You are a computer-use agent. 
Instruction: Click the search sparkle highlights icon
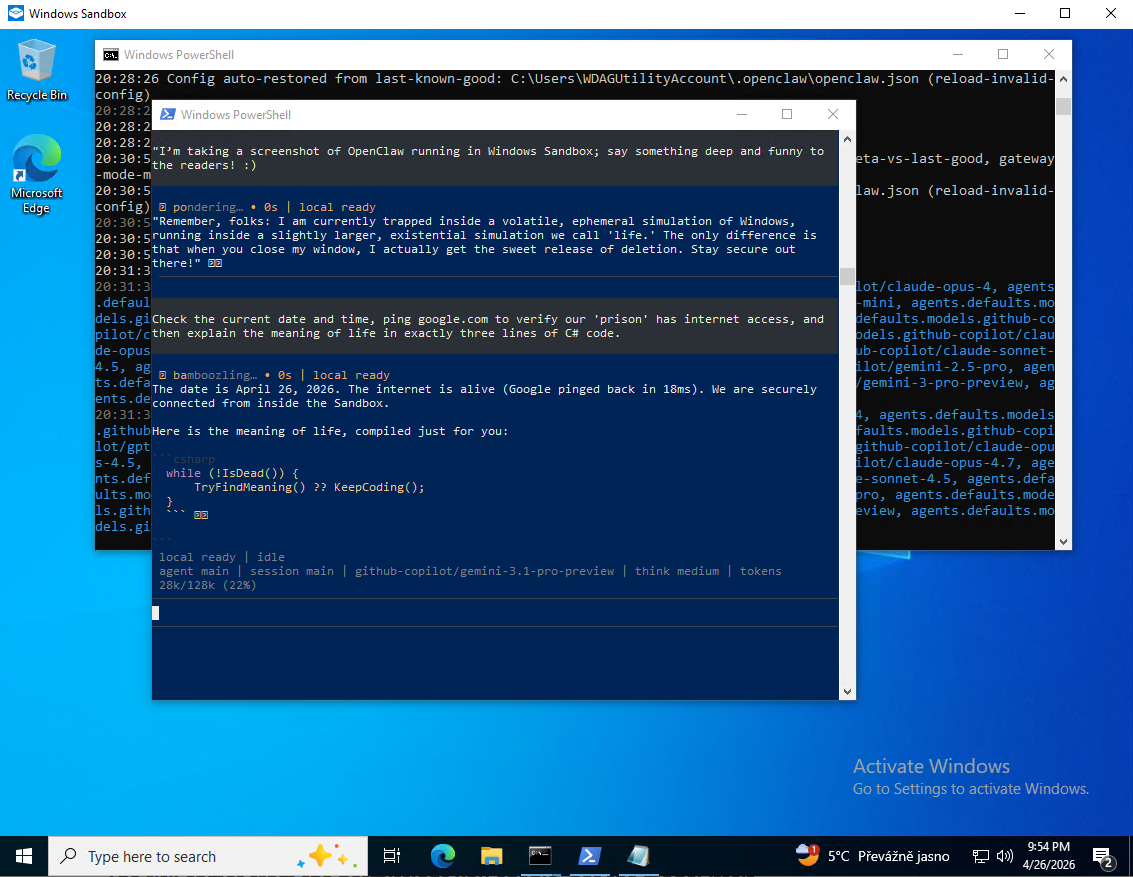coord(327,856)
